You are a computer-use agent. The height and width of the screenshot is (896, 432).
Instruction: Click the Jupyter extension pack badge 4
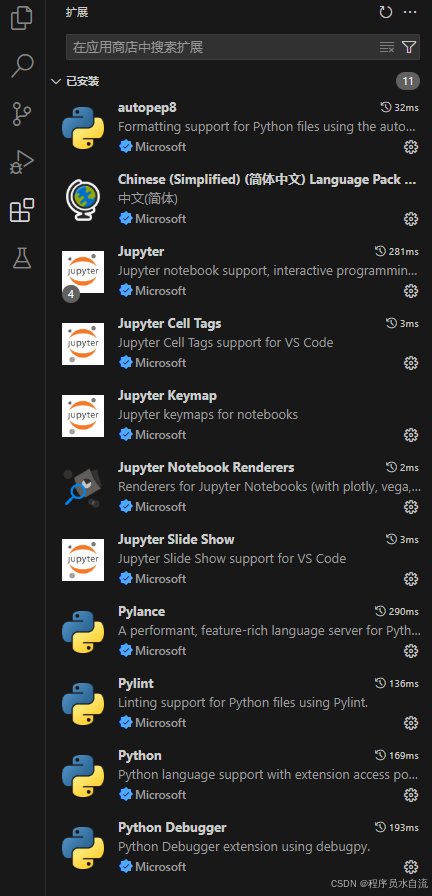click(x=71, y=294)
